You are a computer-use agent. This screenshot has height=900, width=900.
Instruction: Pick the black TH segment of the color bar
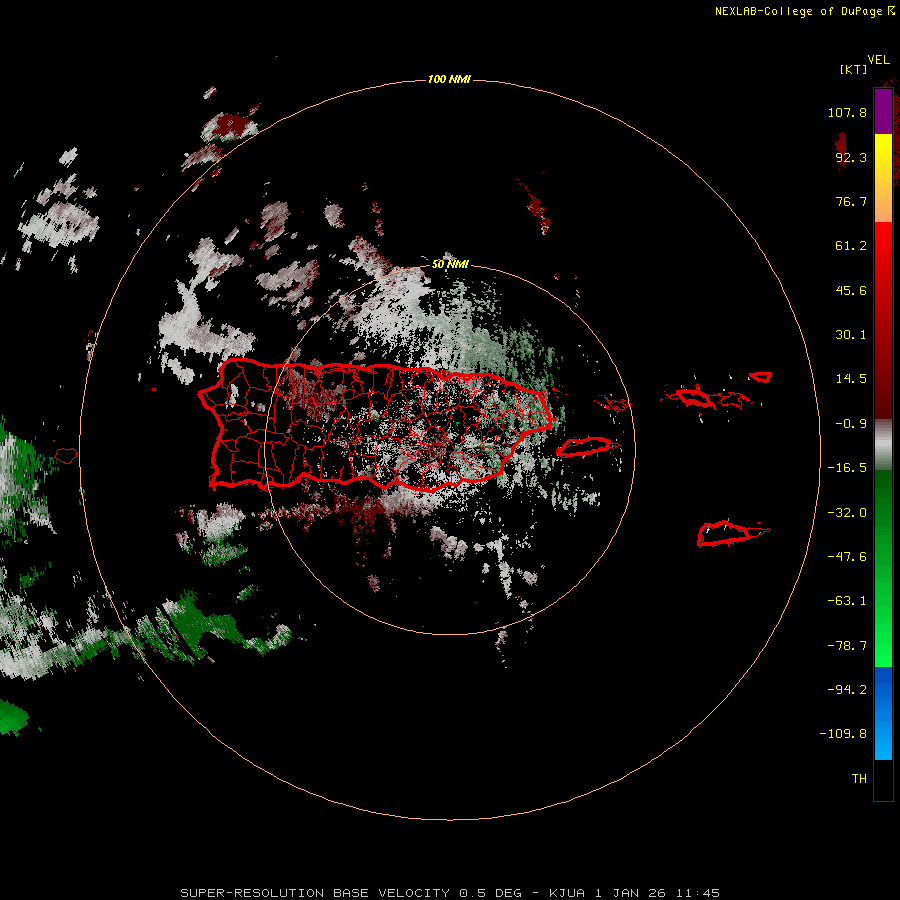point(883,780)
